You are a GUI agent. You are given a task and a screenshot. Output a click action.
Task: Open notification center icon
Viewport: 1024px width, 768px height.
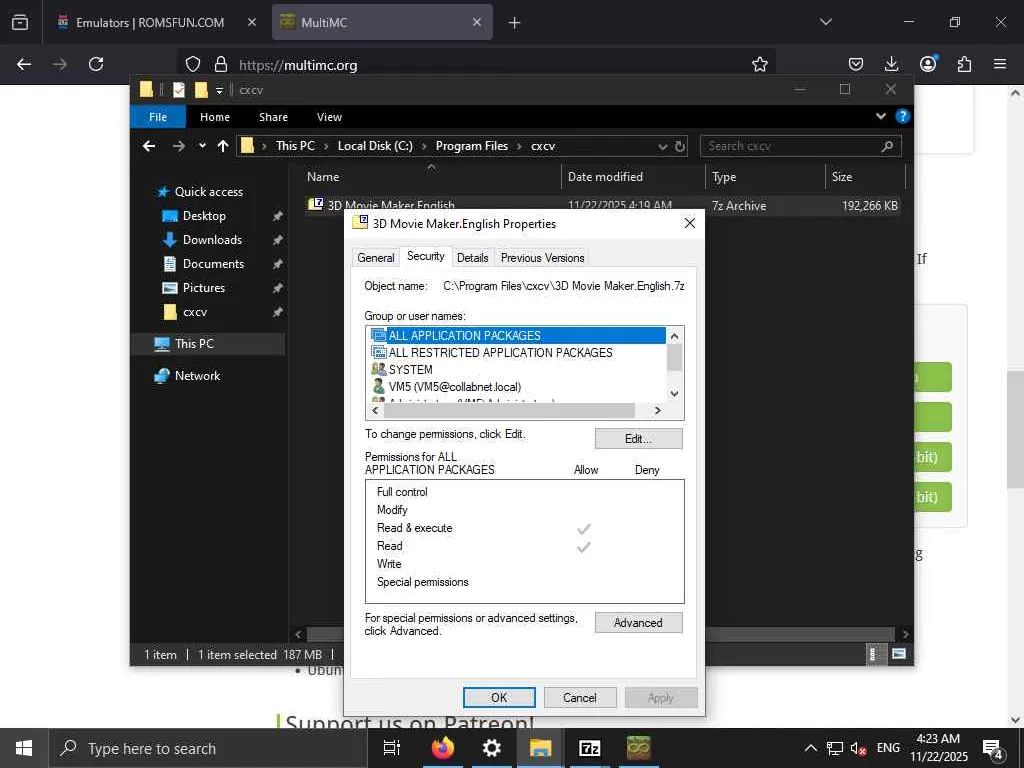tap(992, 749)
